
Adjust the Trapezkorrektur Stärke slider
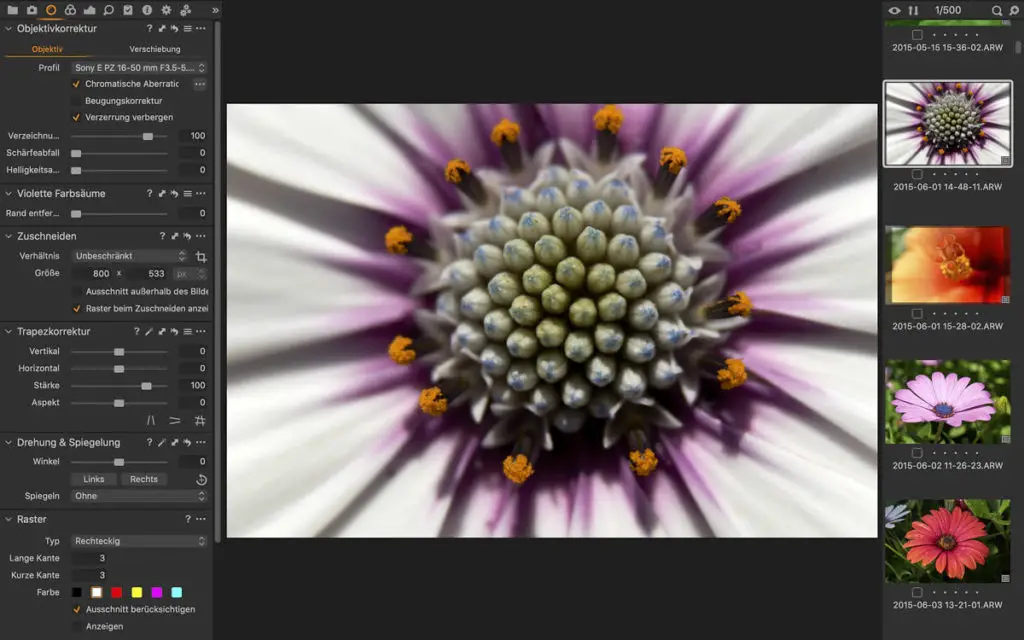pos(119,386)
